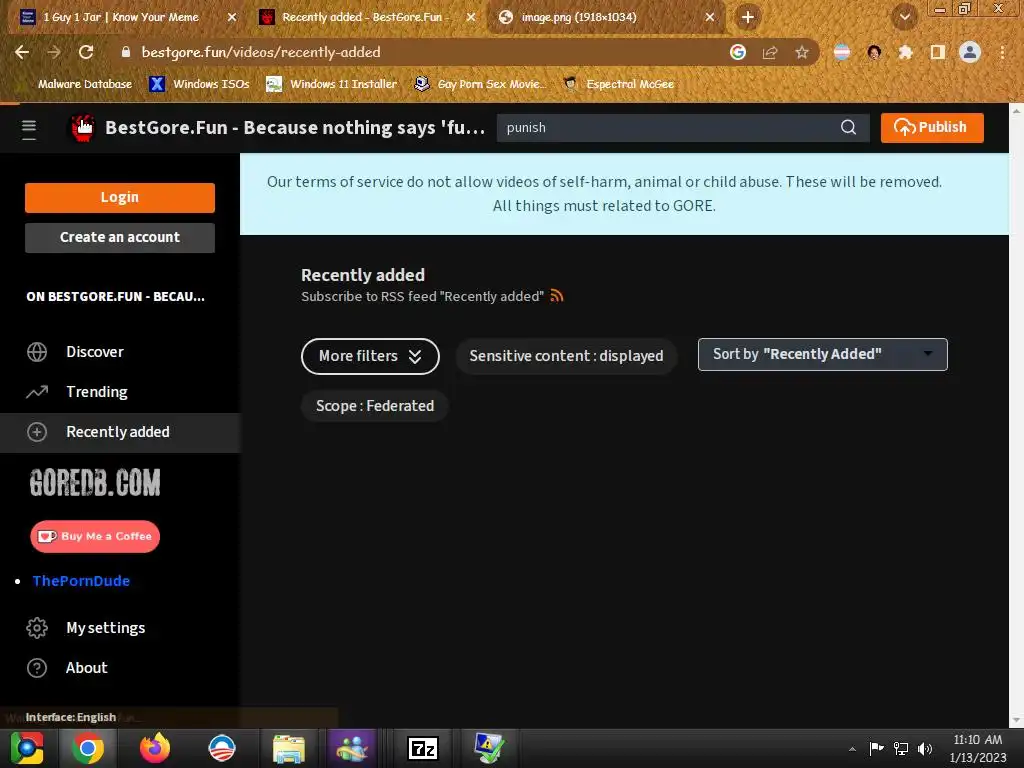Click the browser forward arrow
The image size is (1024, 768).
coord(54,52)
